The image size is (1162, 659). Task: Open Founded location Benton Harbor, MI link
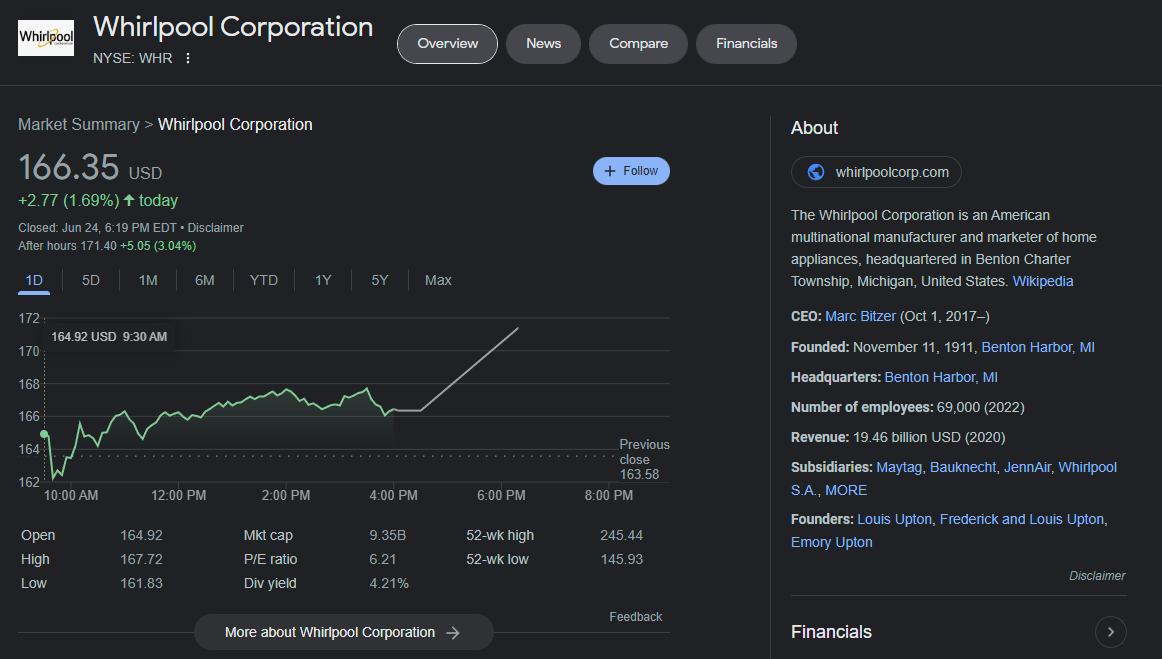(1038, 347)
